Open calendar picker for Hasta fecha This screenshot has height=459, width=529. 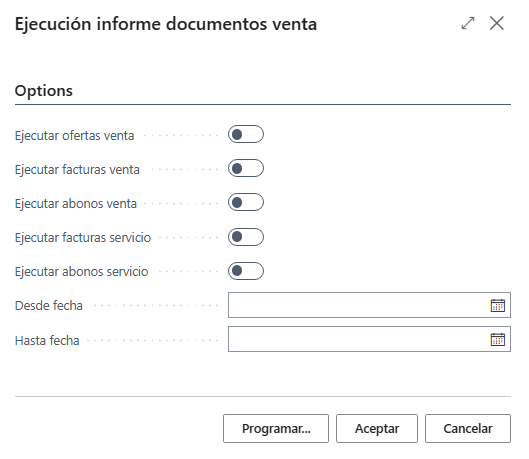tap(498, 339)
